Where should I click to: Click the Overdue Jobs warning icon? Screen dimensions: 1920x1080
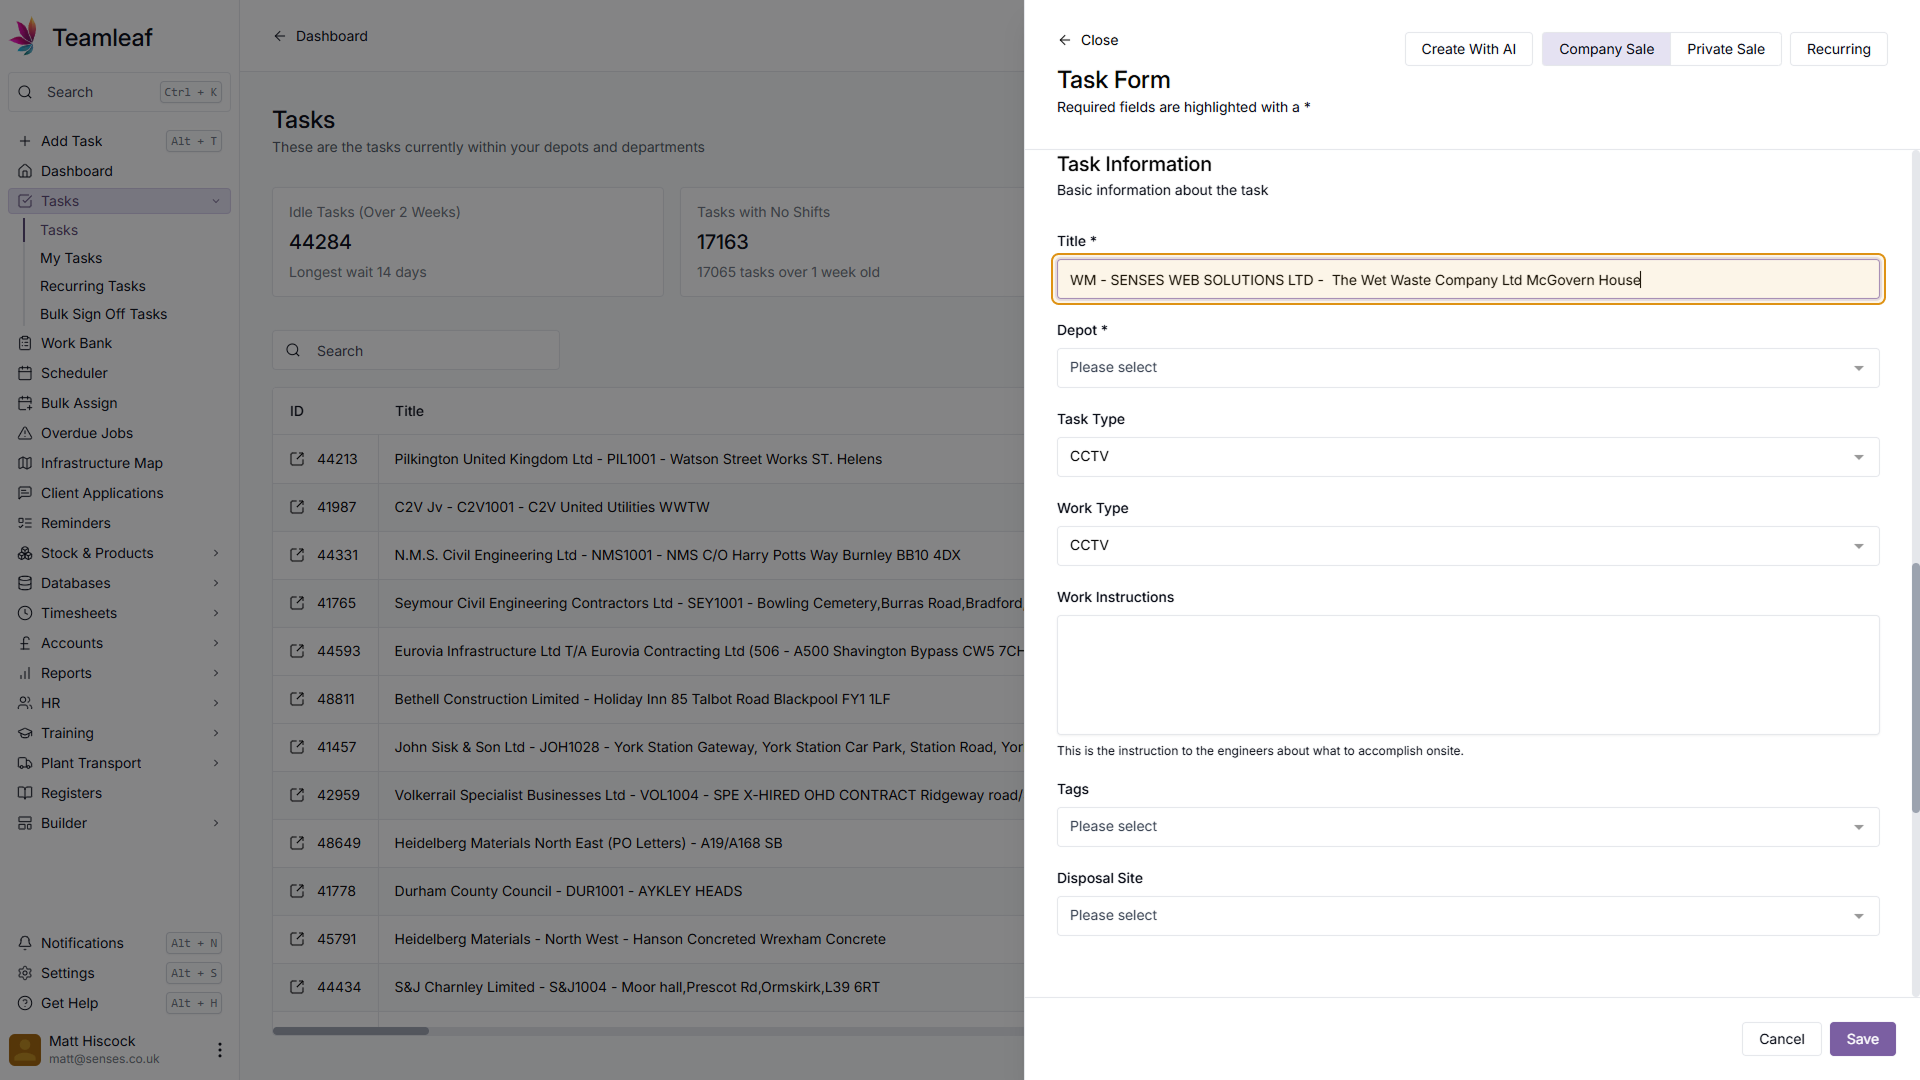coord(25,433)
